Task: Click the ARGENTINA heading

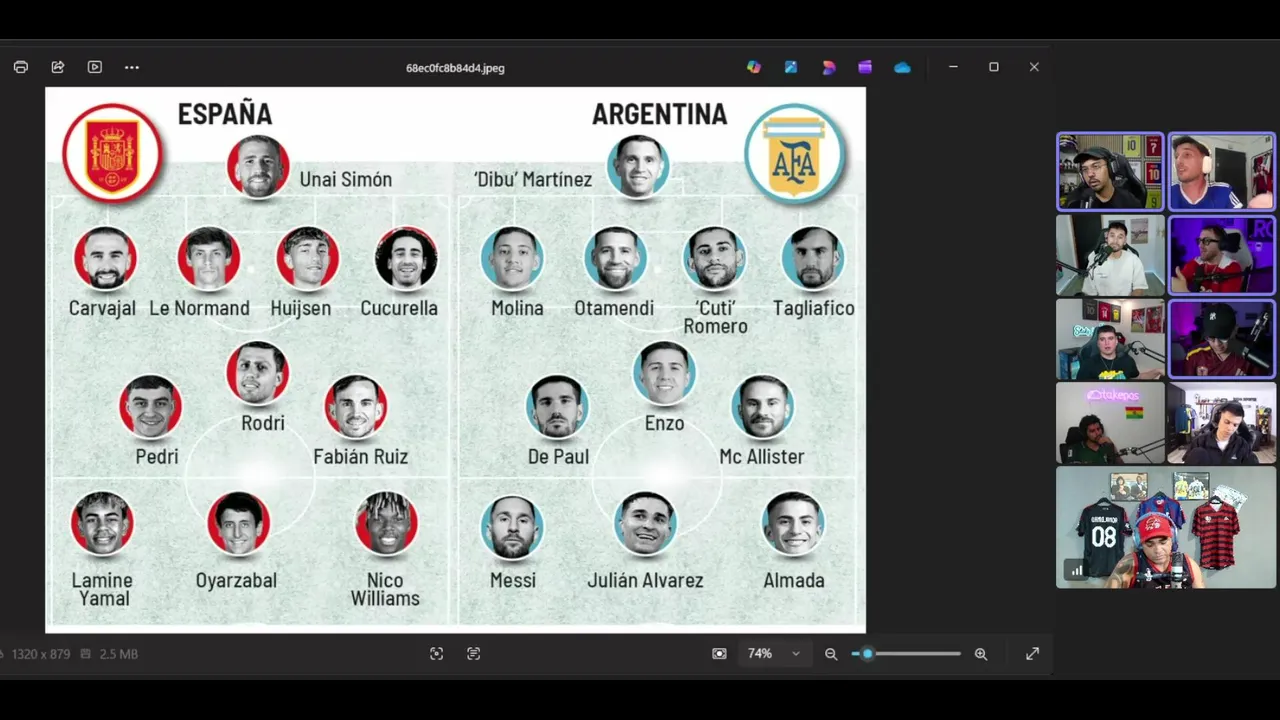Action: pyautogui.click(x=660, y=115)
